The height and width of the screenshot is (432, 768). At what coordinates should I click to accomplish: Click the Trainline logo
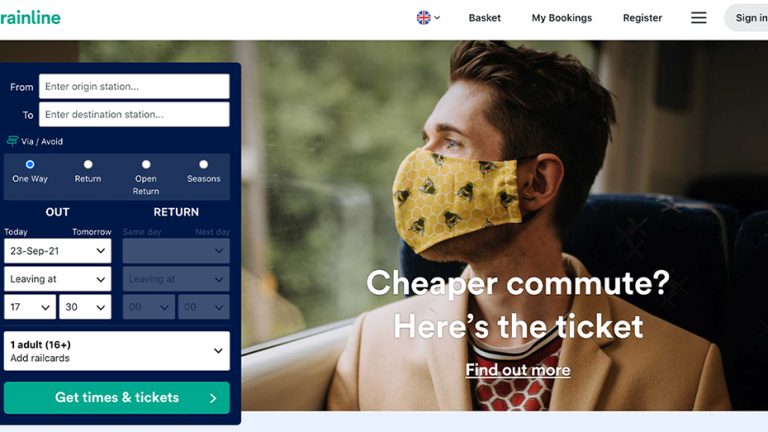[30, 18]
